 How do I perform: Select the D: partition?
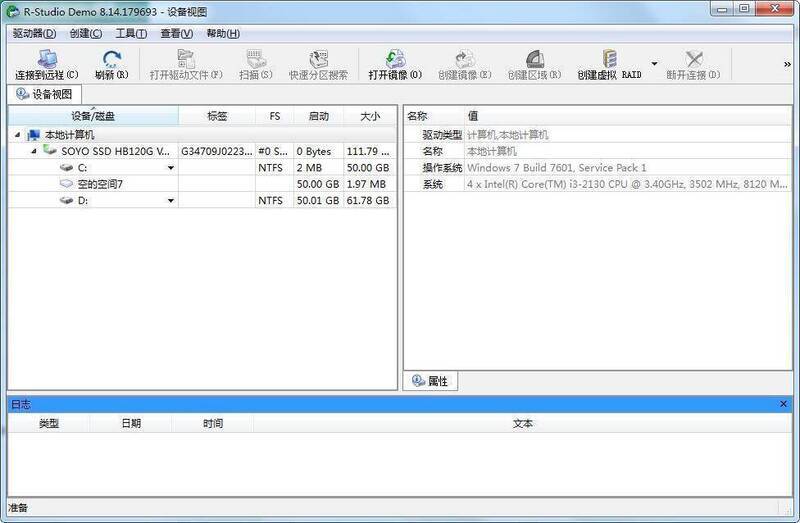(83, 201)
